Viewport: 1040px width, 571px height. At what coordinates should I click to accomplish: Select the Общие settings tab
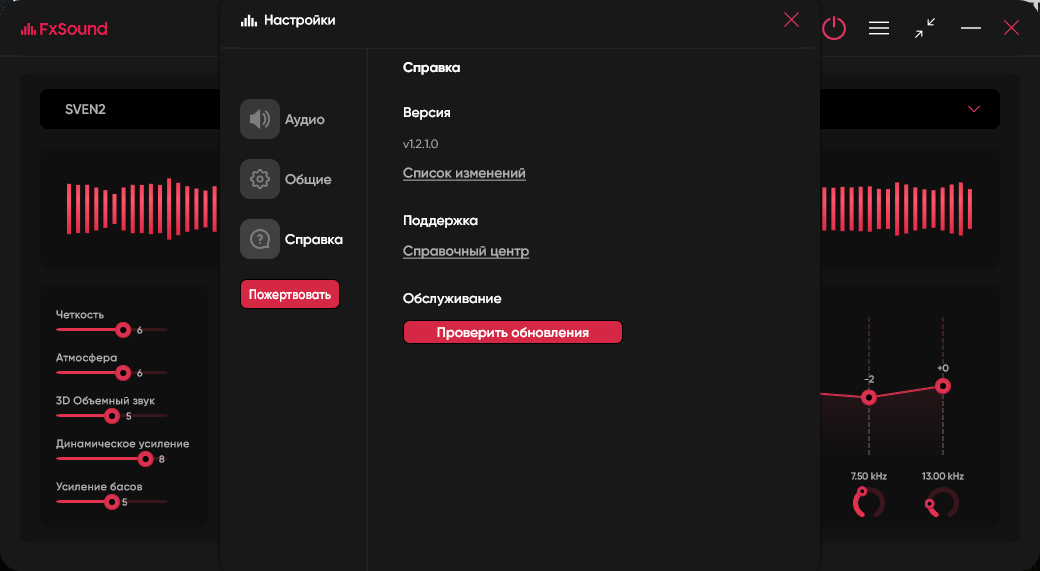click(x=308, y=179)
